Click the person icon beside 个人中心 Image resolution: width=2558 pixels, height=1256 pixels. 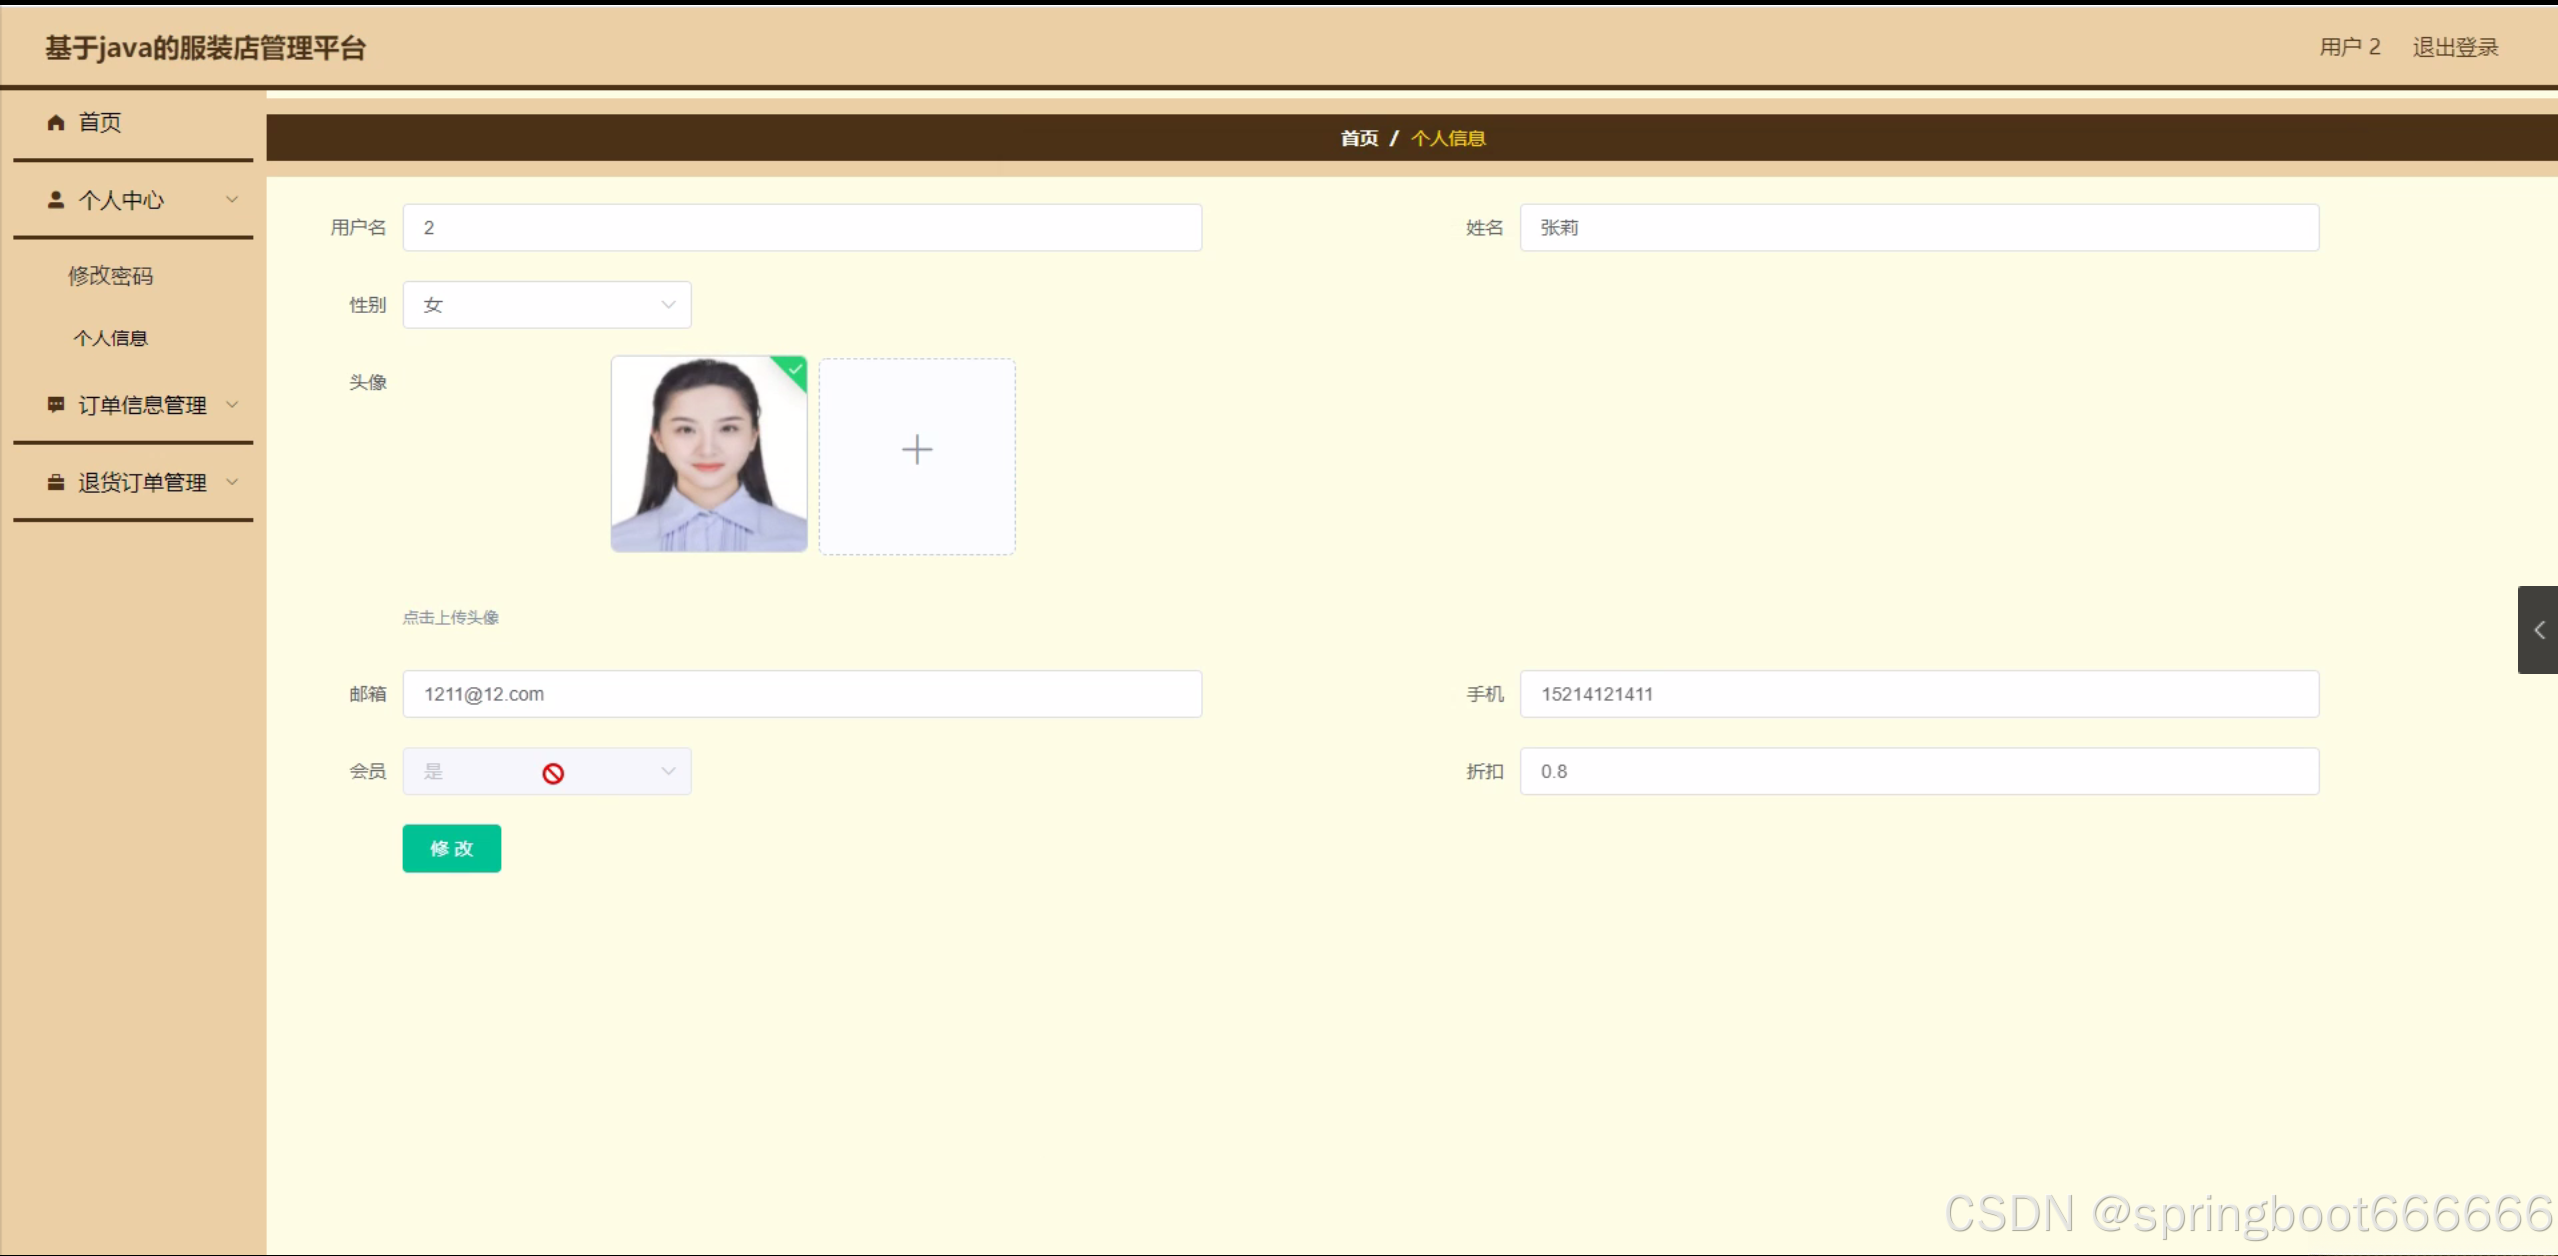tap(56, 200)
